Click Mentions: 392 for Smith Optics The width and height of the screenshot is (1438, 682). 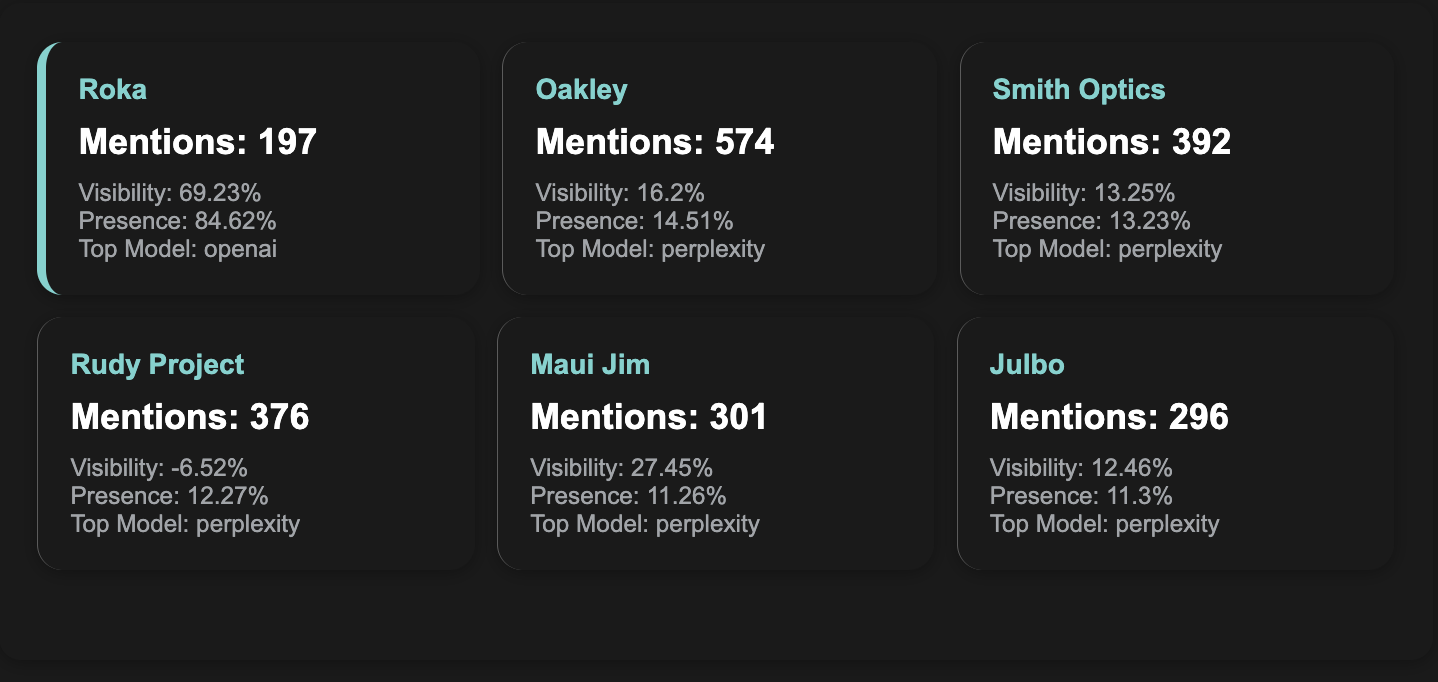(x=1112, y=142)
